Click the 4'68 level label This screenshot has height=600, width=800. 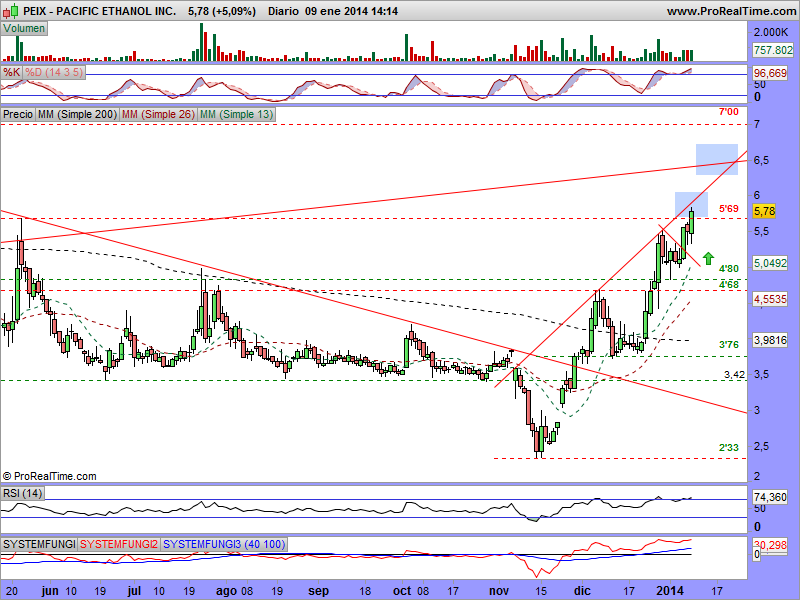coord(729,285)
